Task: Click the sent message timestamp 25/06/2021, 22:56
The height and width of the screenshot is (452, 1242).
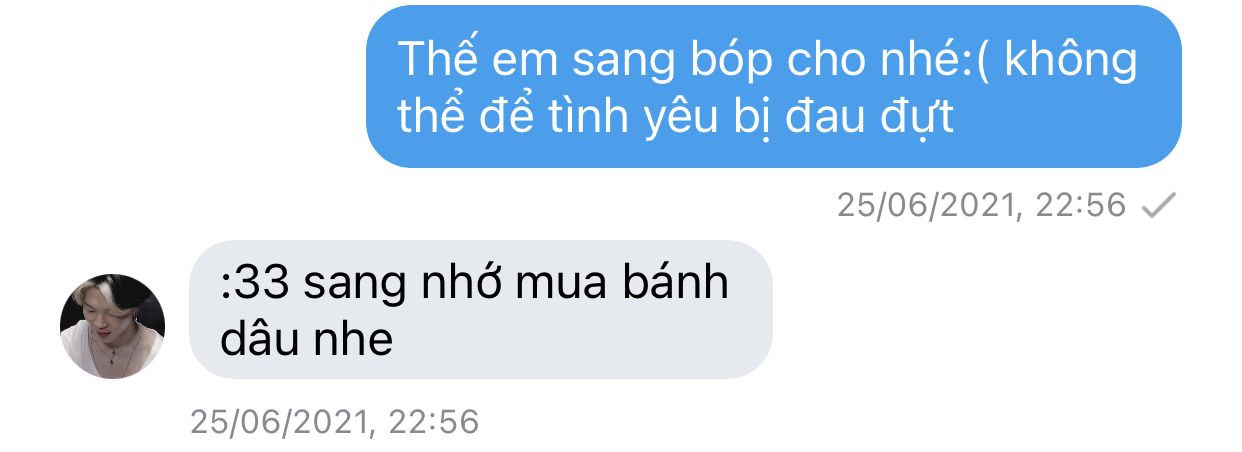Action: coord(982,205)
